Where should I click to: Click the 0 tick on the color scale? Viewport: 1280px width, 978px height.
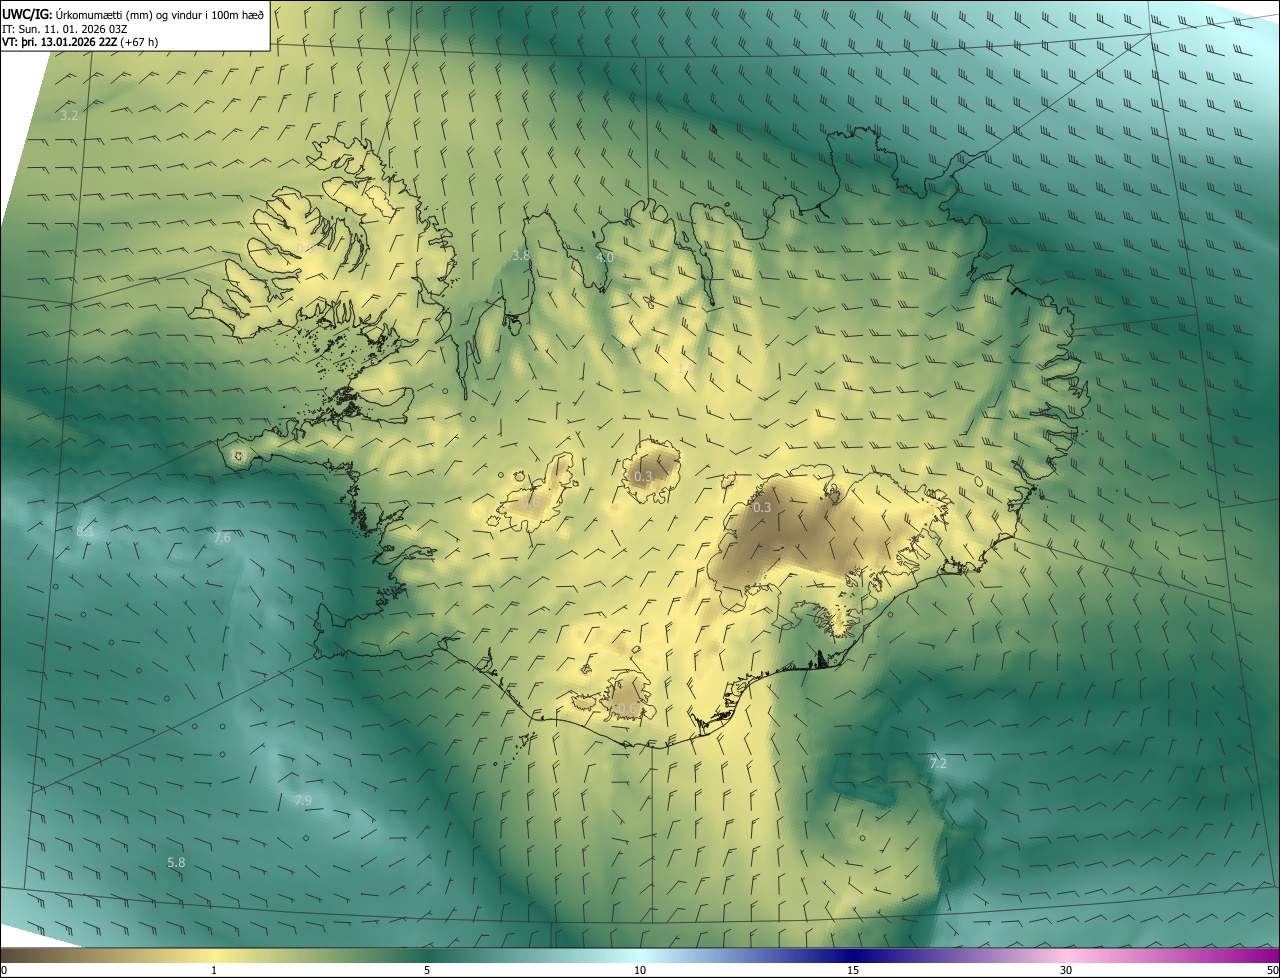coord(4,970)
